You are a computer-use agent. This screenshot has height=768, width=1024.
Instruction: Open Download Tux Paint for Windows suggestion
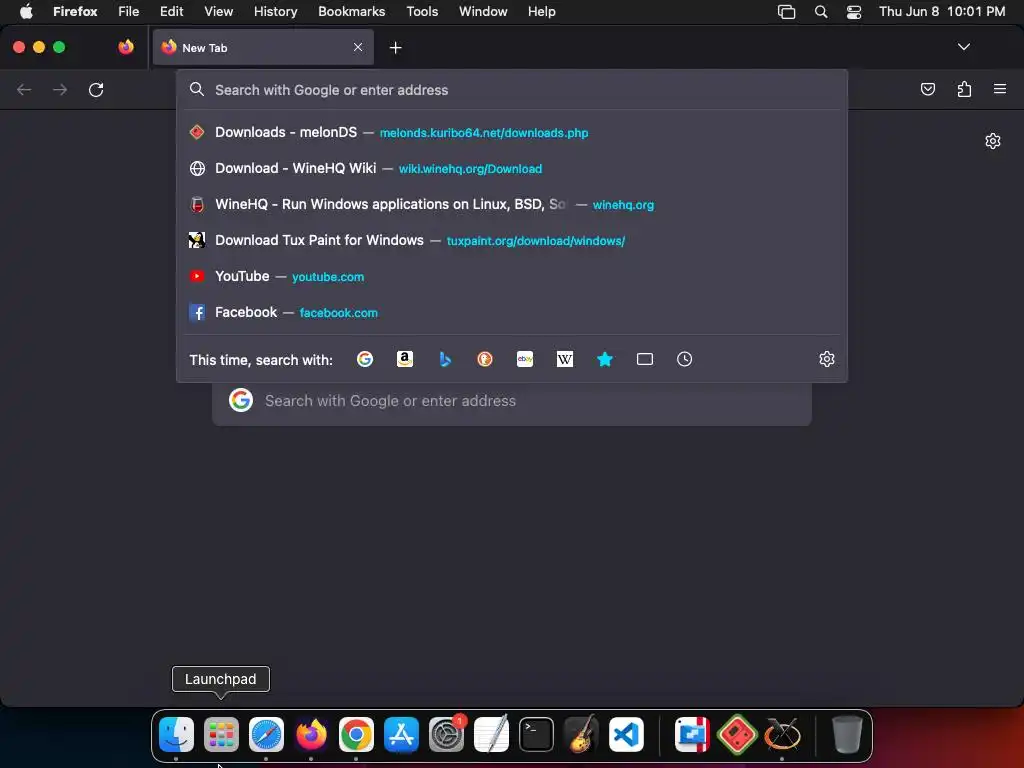point(512,240)
